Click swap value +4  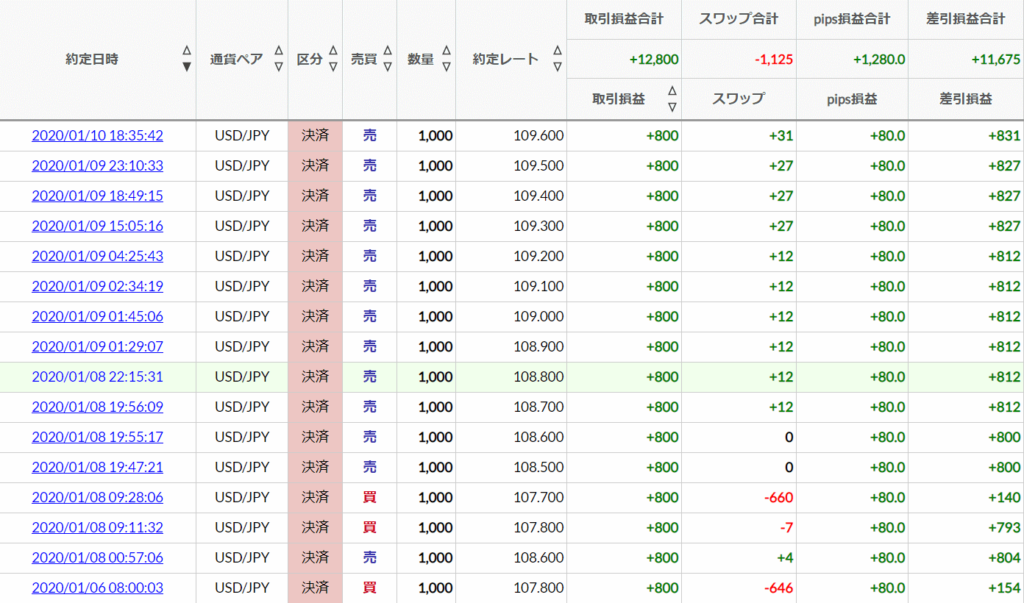pos(785,558)
